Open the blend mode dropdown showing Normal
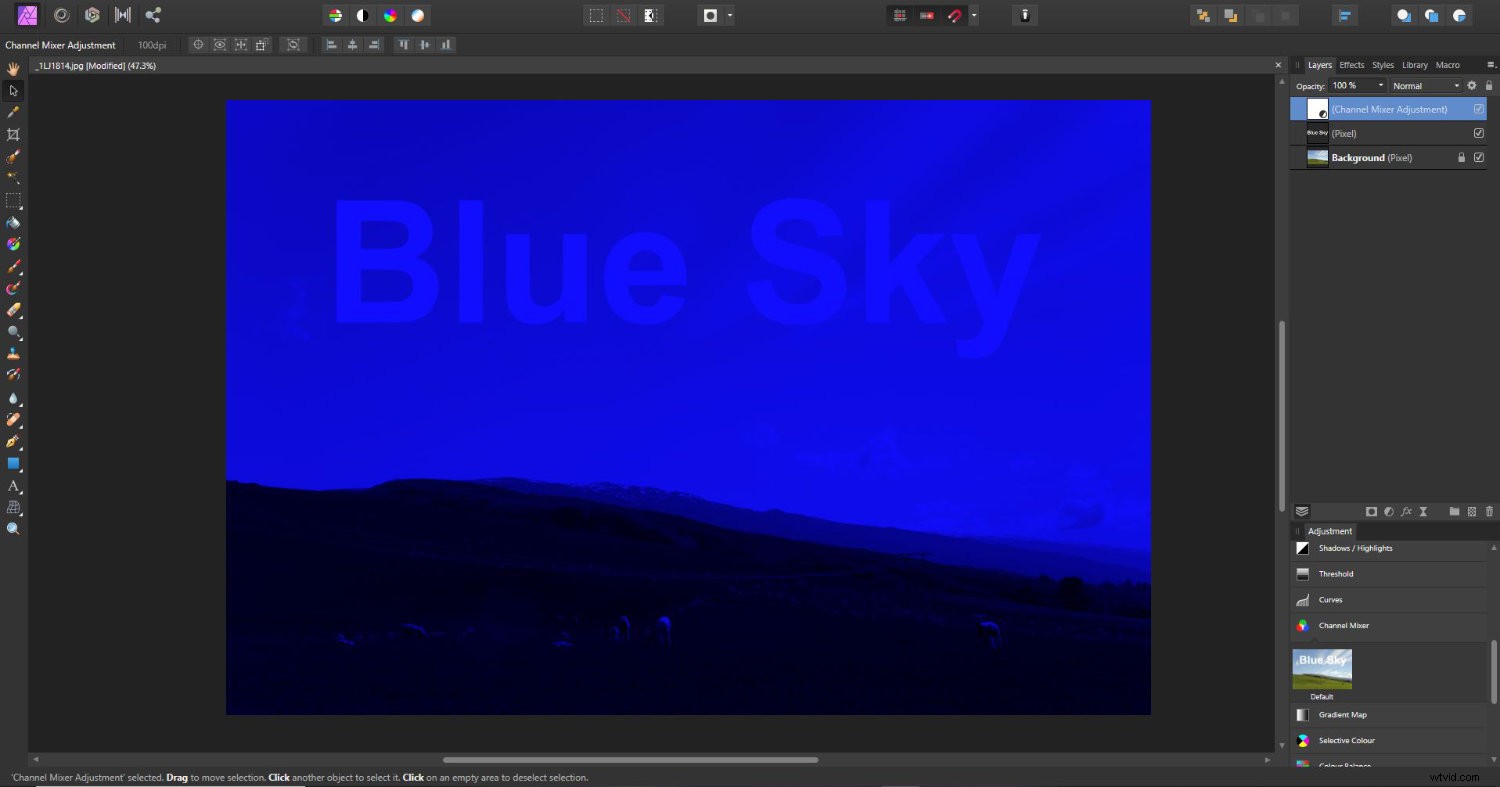This screenshot has height=787, width=1500. tap(1425, 85)
